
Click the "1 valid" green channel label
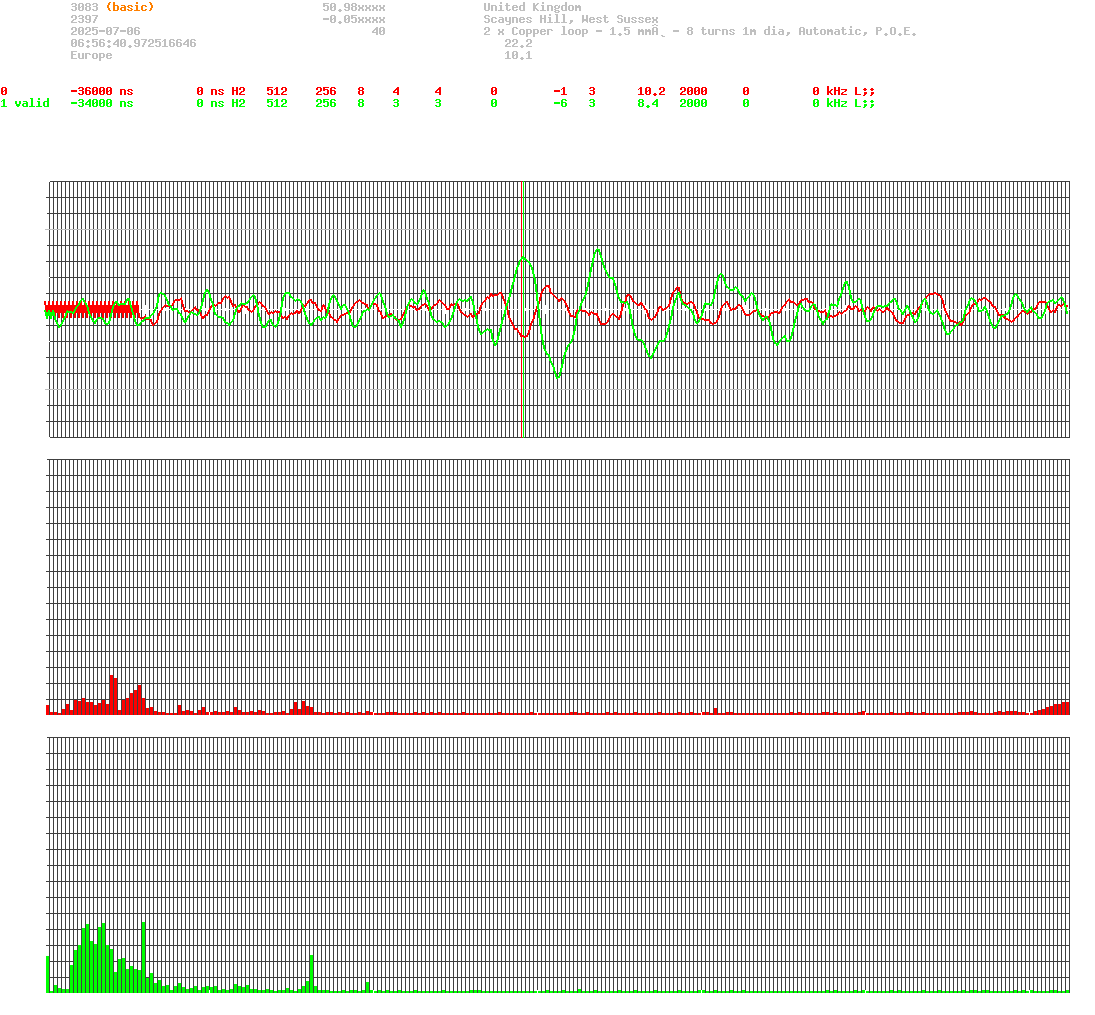(x=25, y=103)
